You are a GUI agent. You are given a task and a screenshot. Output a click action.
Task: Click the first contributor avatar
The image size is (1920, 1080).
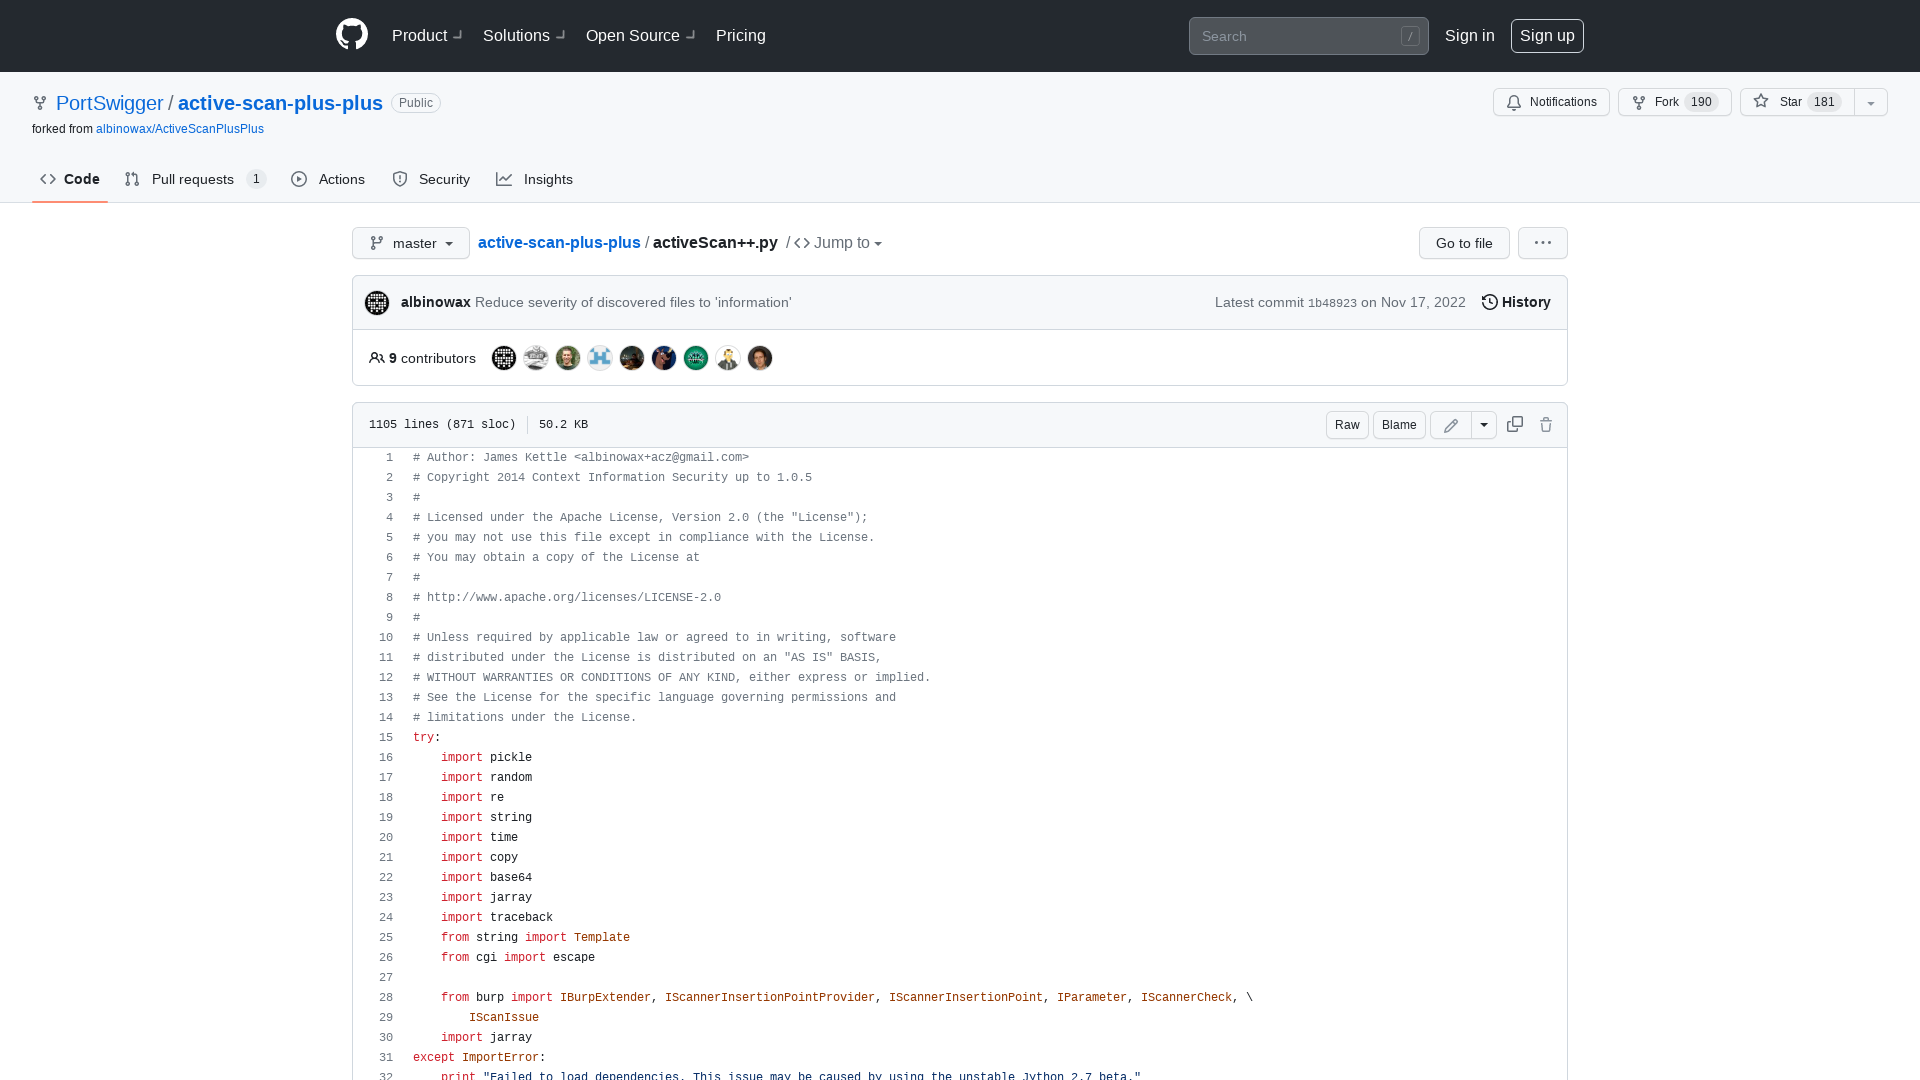click(x=504, y=358)
